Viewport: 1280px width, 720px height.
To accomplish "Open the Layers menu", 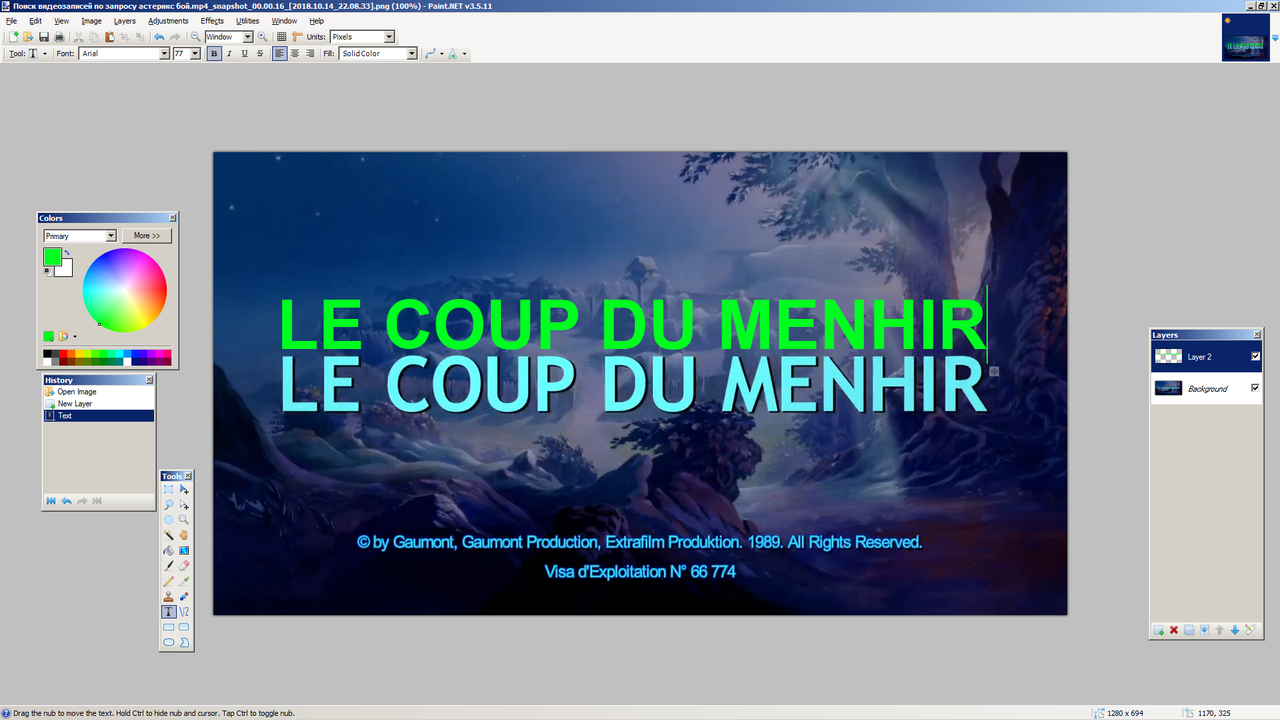I will click(124, 21).
